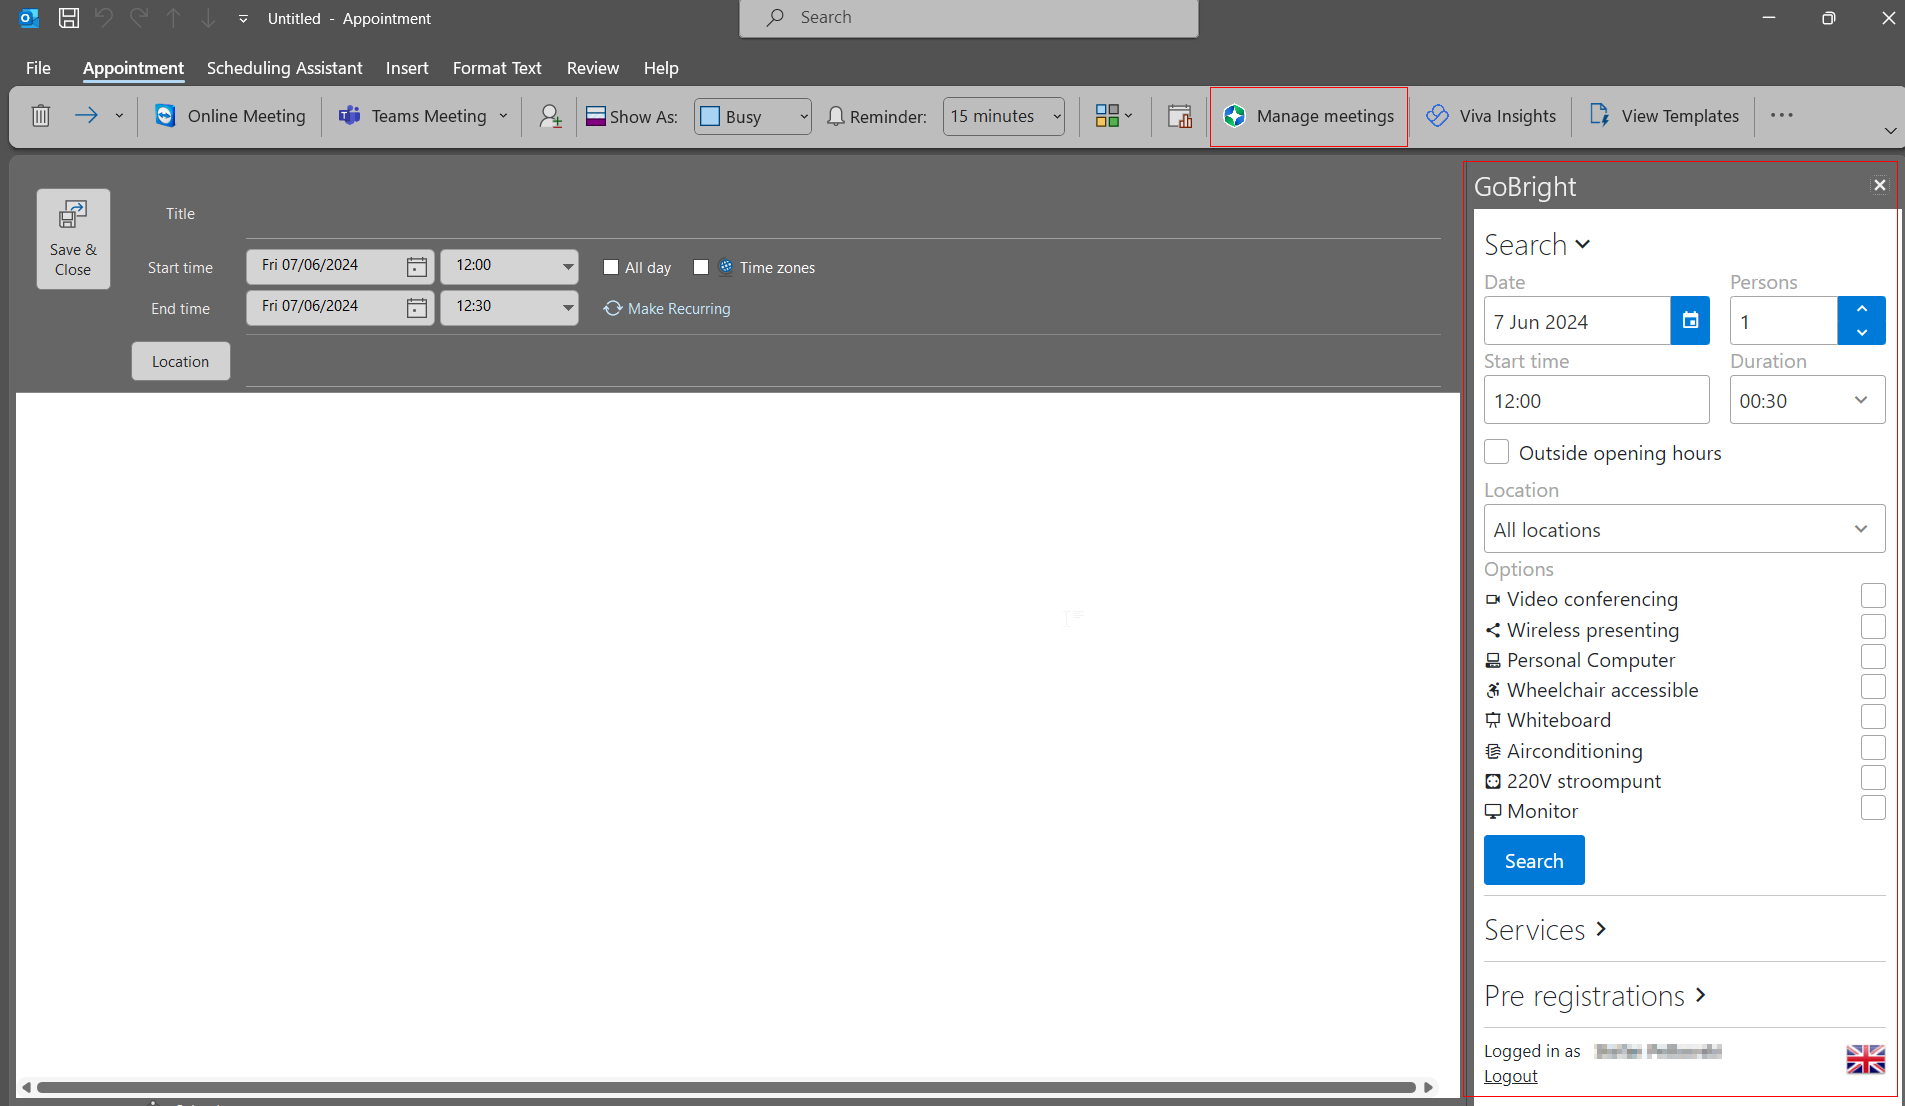
Task: Click Save & Close button
Action: click(x=73, y=239)
